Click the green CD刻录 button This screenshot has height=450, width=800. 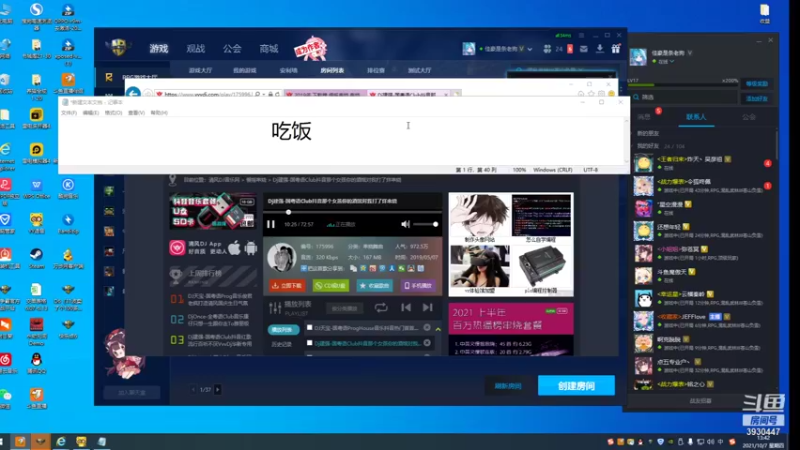(331, 286)
